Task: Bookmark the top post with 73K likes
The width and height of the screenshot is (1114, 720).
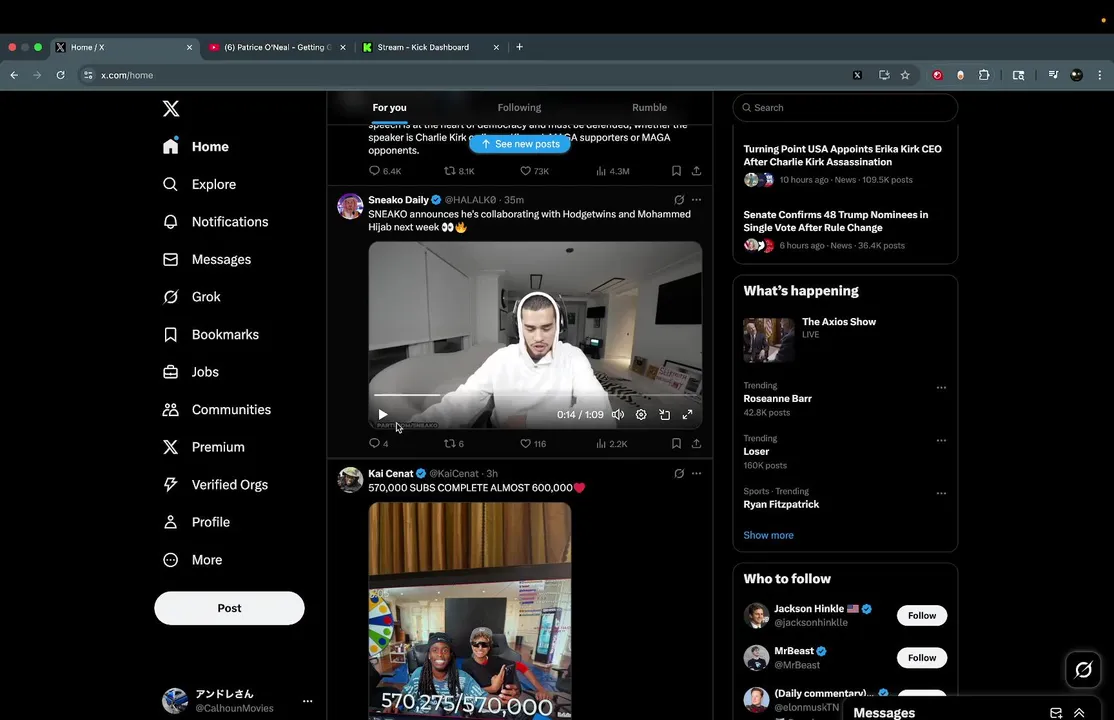Action: (676, 171)
